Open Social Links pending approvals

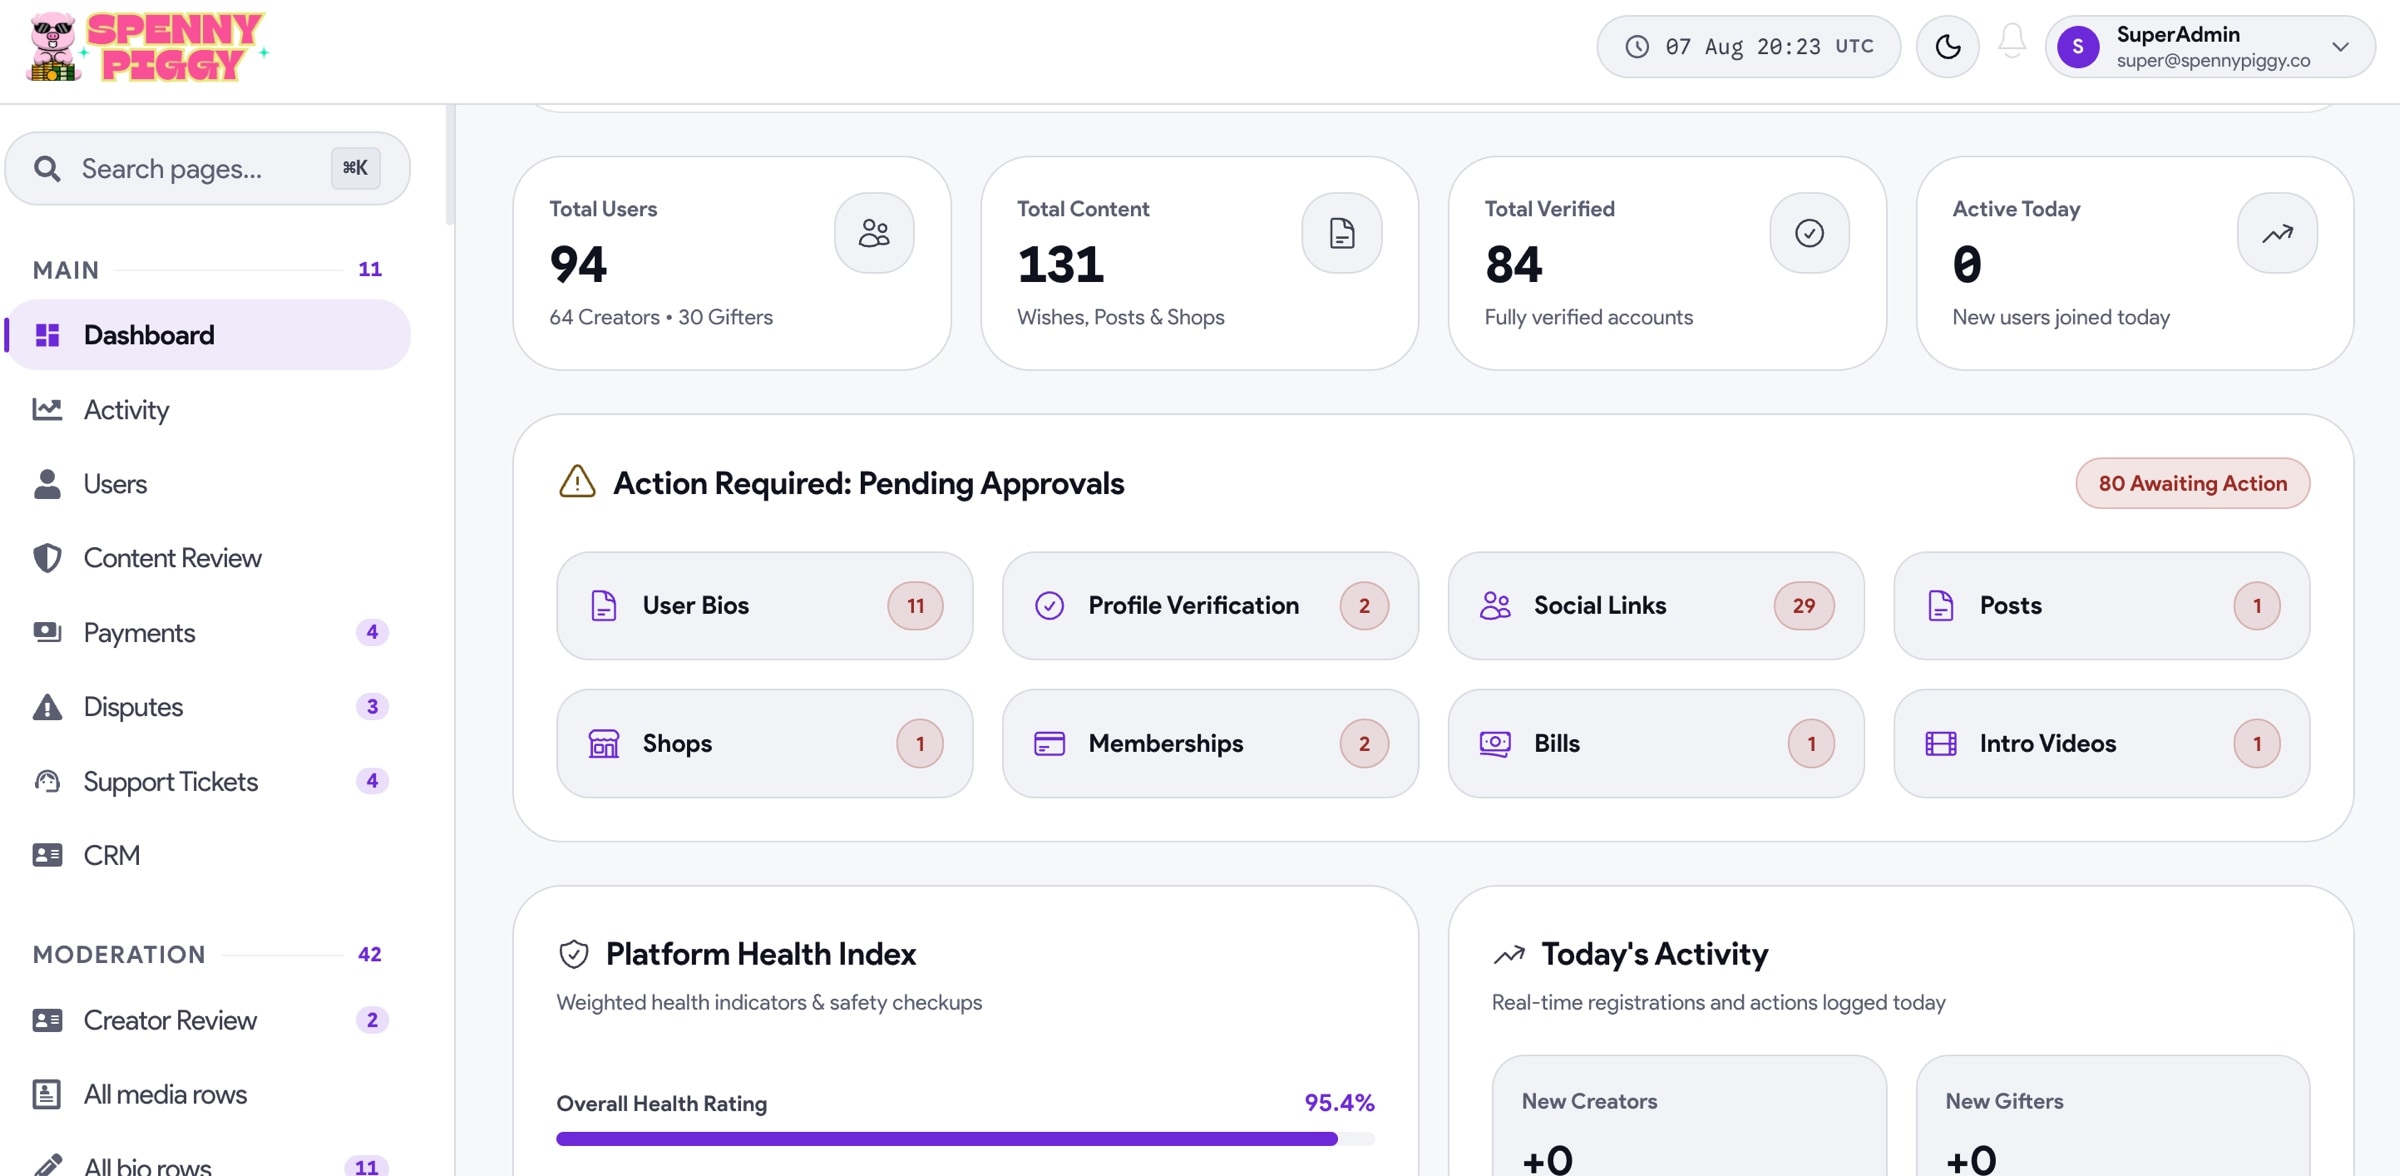(x=1656, y=606)
